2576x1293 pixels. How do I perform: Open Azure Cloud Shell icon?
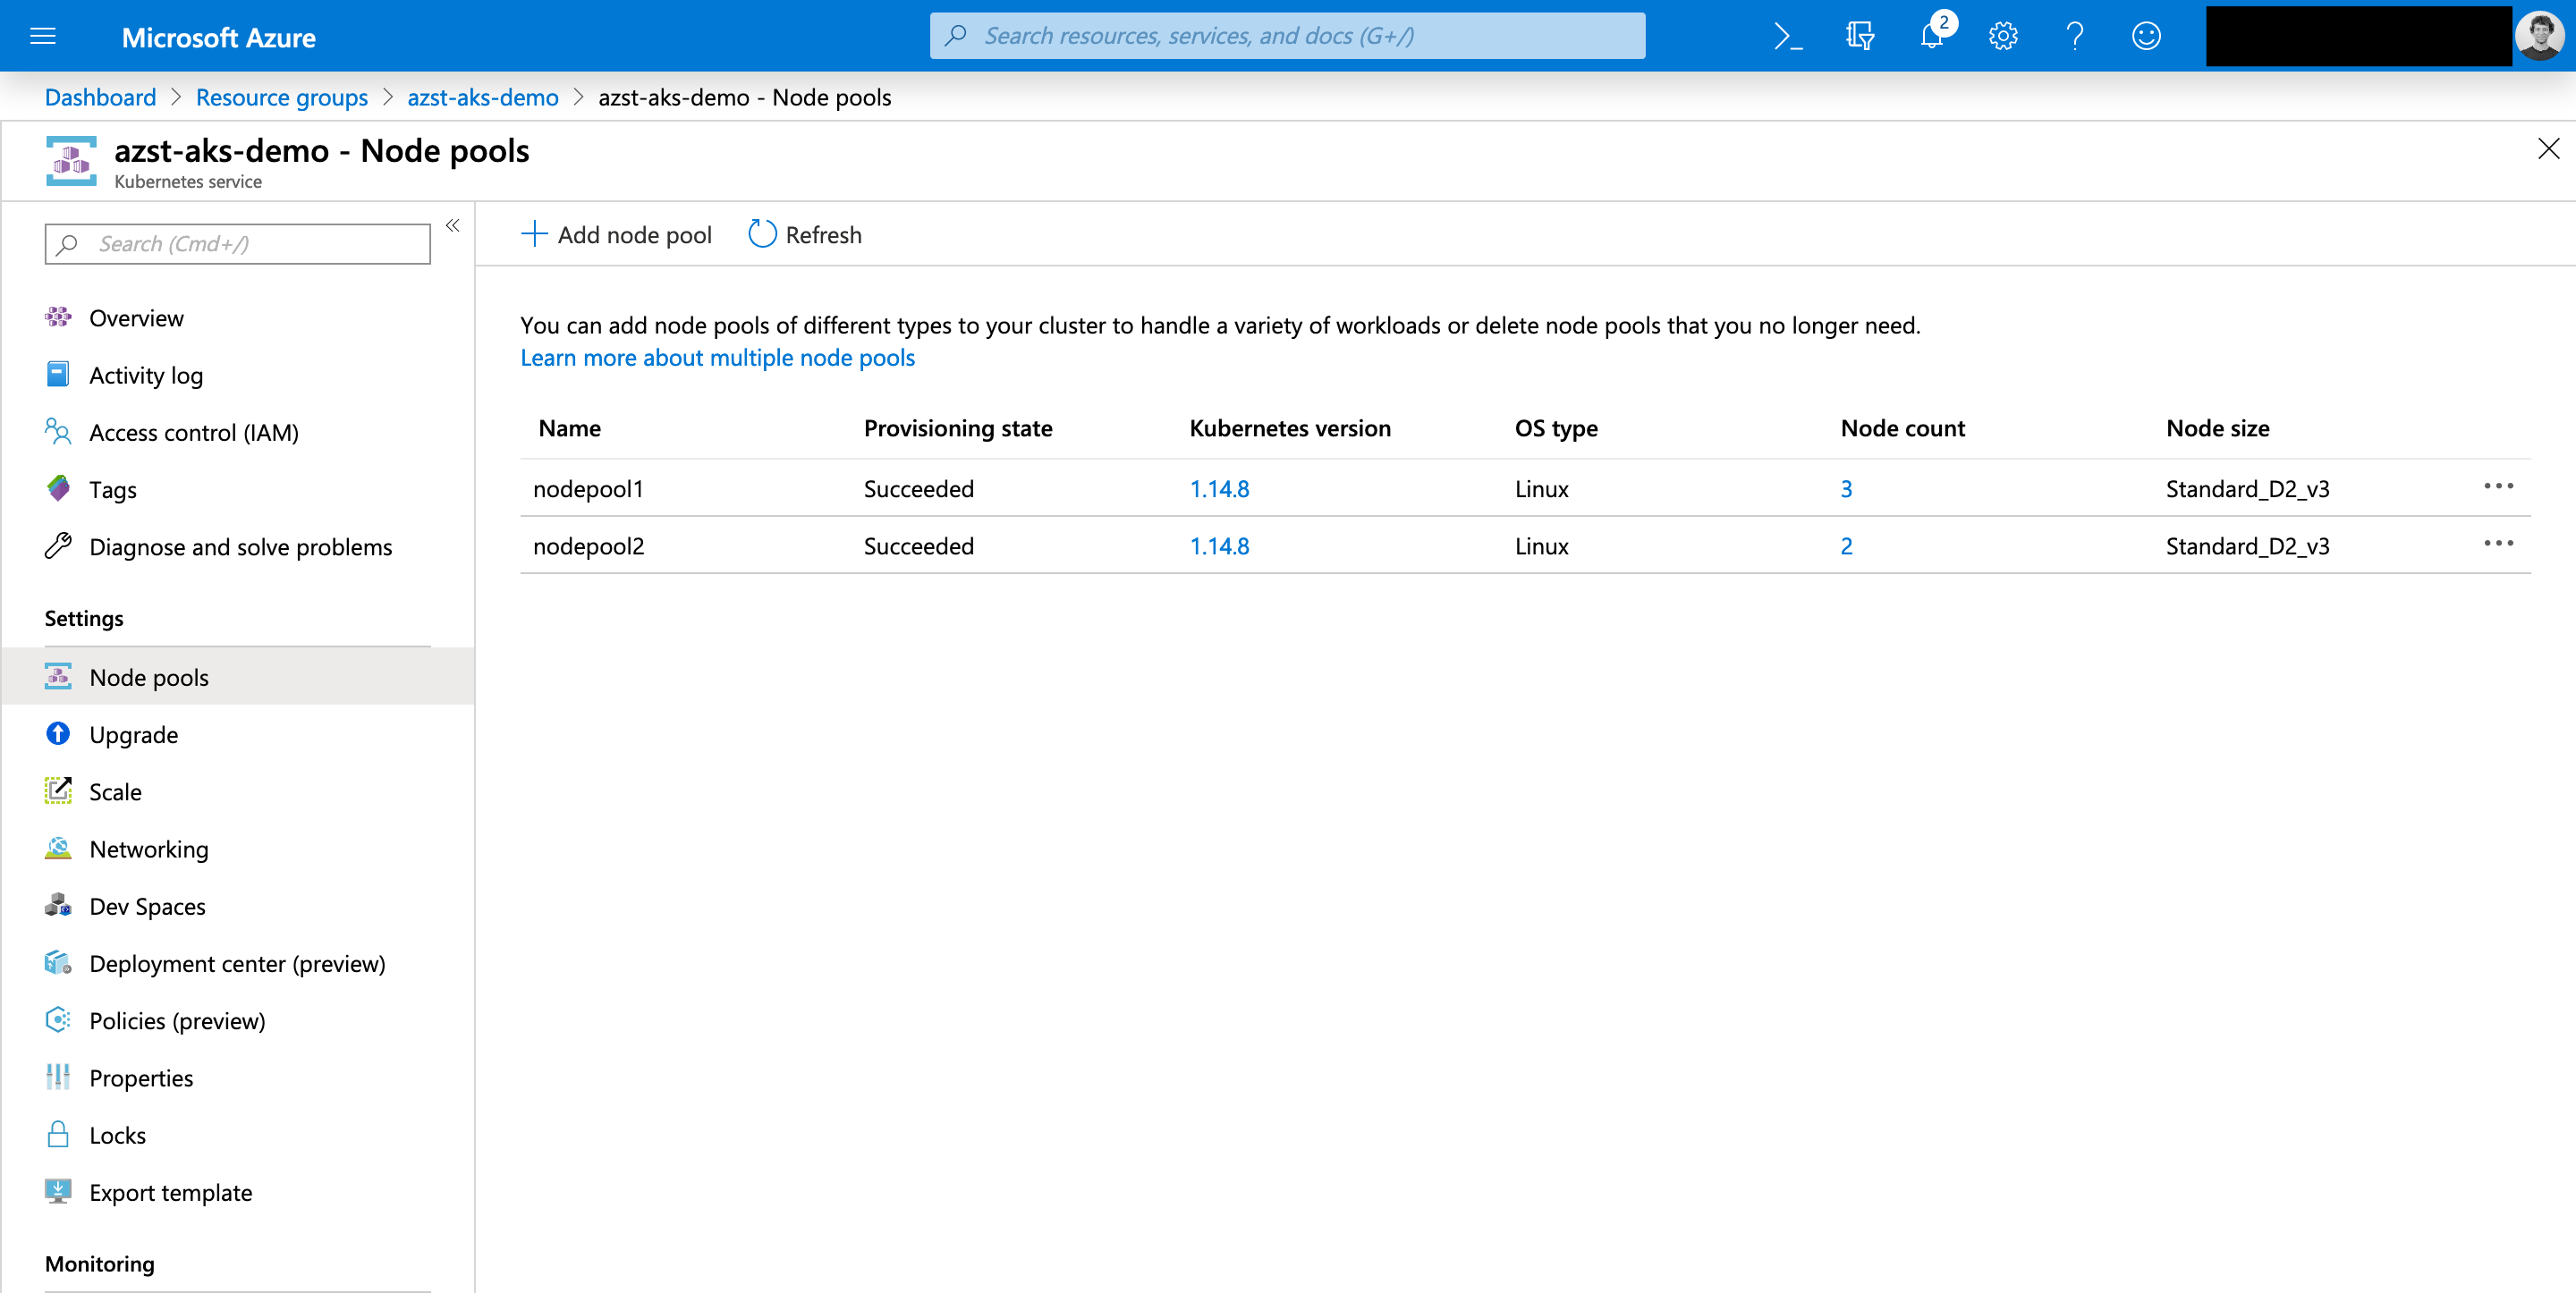coord(1787,37)
